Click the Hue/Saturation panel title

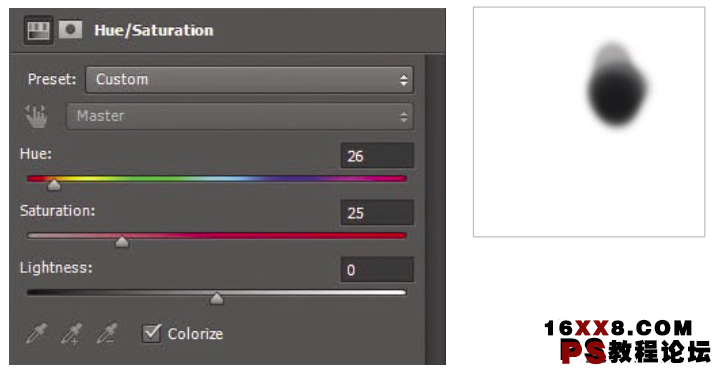(154, 30)
